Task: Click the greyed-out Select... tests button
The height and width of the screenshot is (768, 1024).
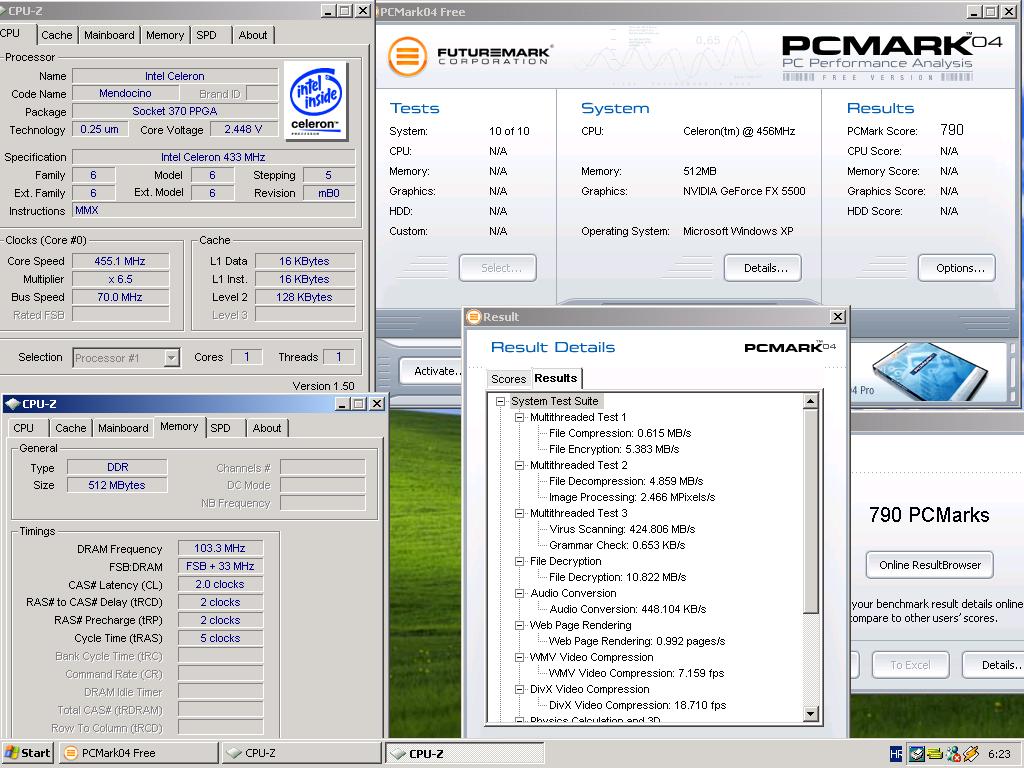Action: click(498, 268)
